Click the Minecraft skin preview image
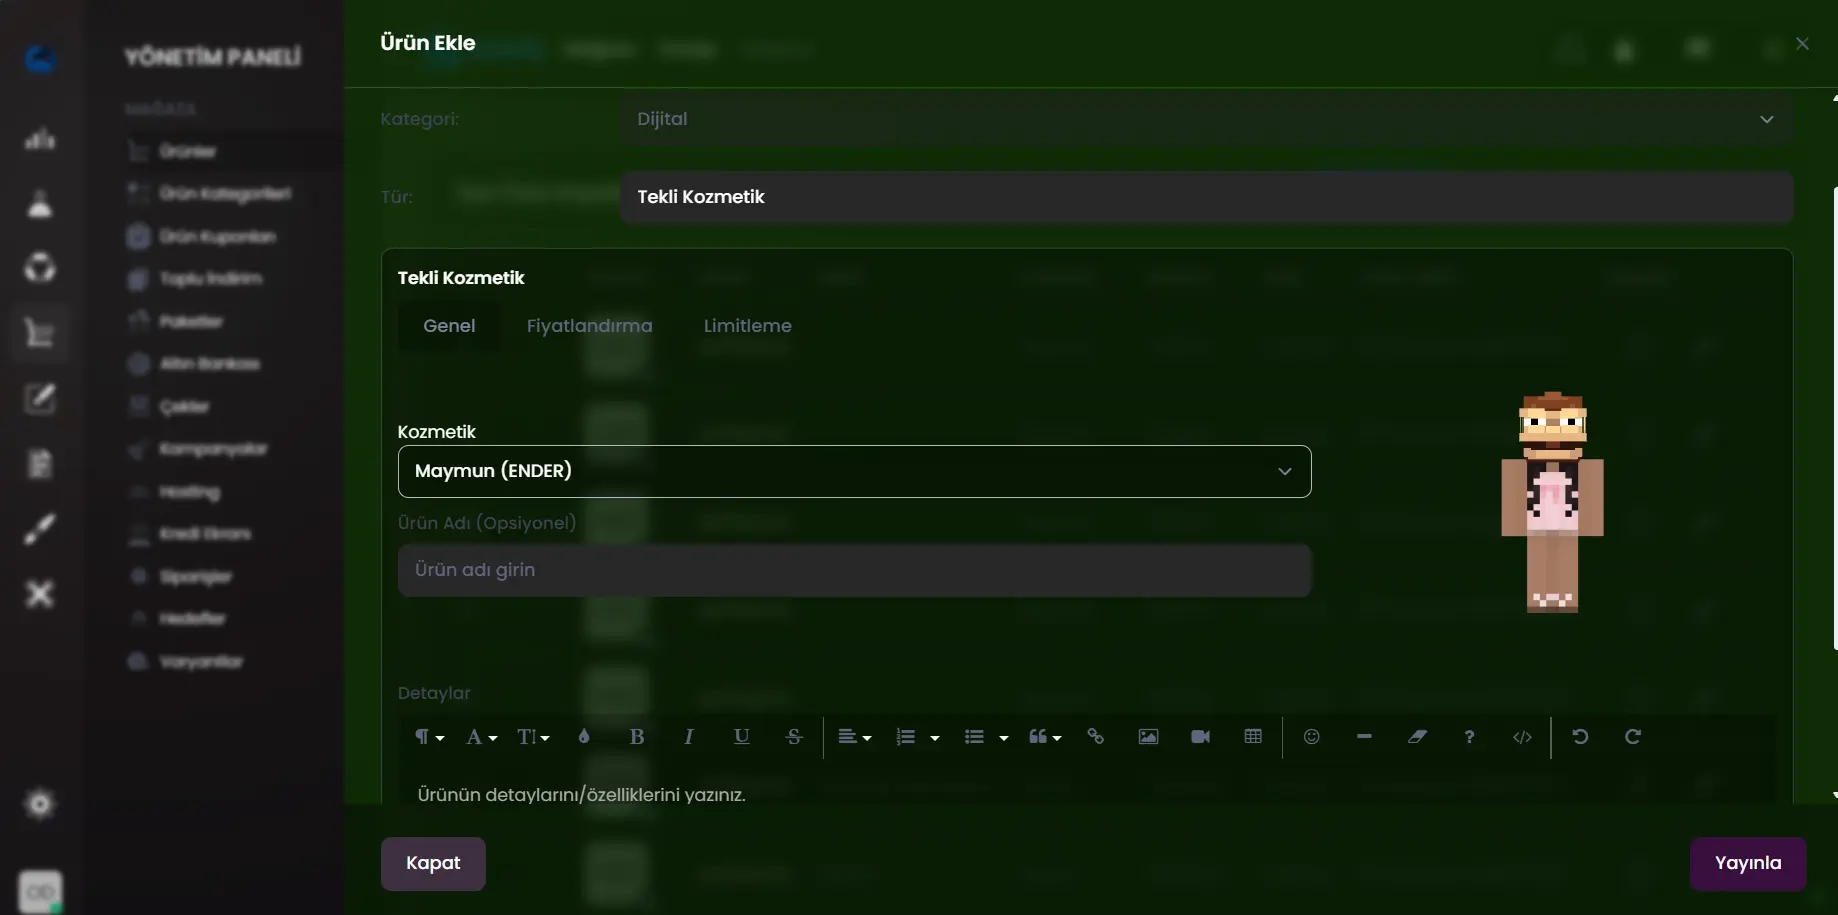Viewport: 1838px width, 915px height. [1552, 502]
